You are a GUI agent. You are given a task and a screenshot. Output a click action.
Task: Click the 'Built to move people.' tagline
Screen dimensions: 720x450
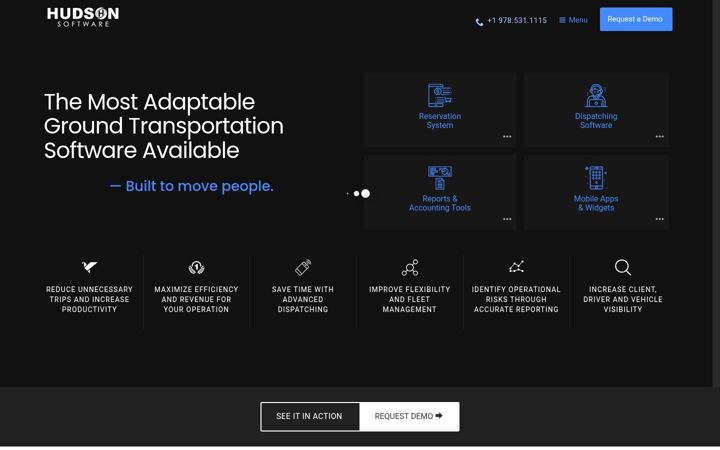click(191, 186)
